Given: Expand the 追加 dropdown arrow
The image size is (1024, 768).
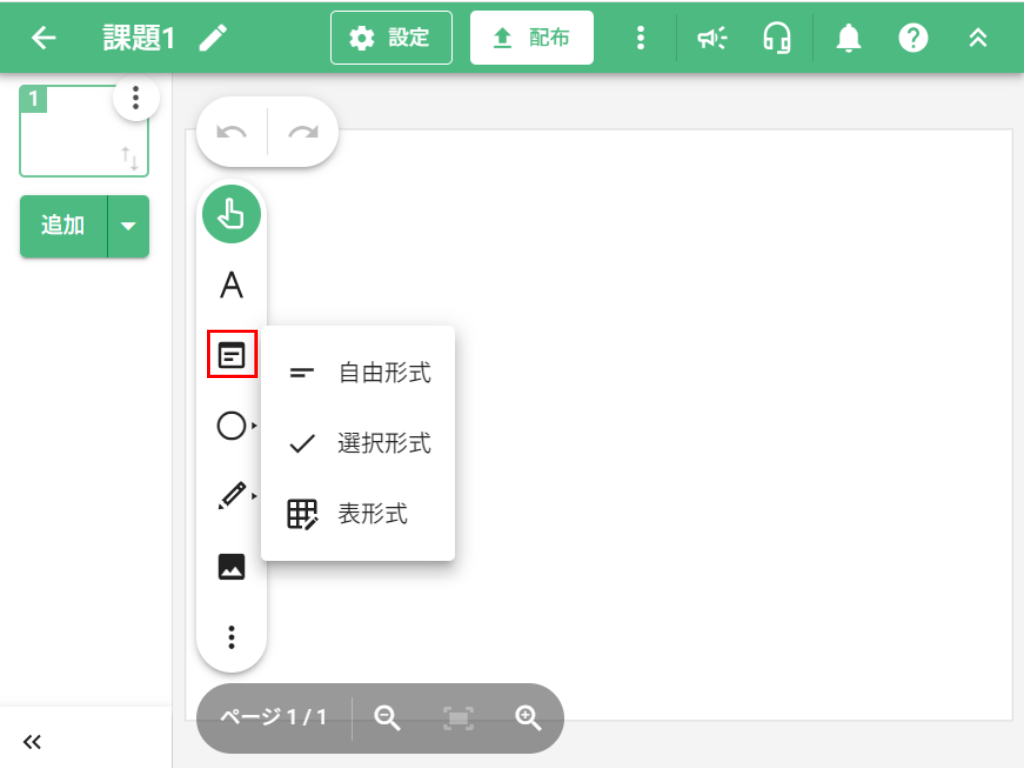Looking at the screenshot, I should pos(128,226).
